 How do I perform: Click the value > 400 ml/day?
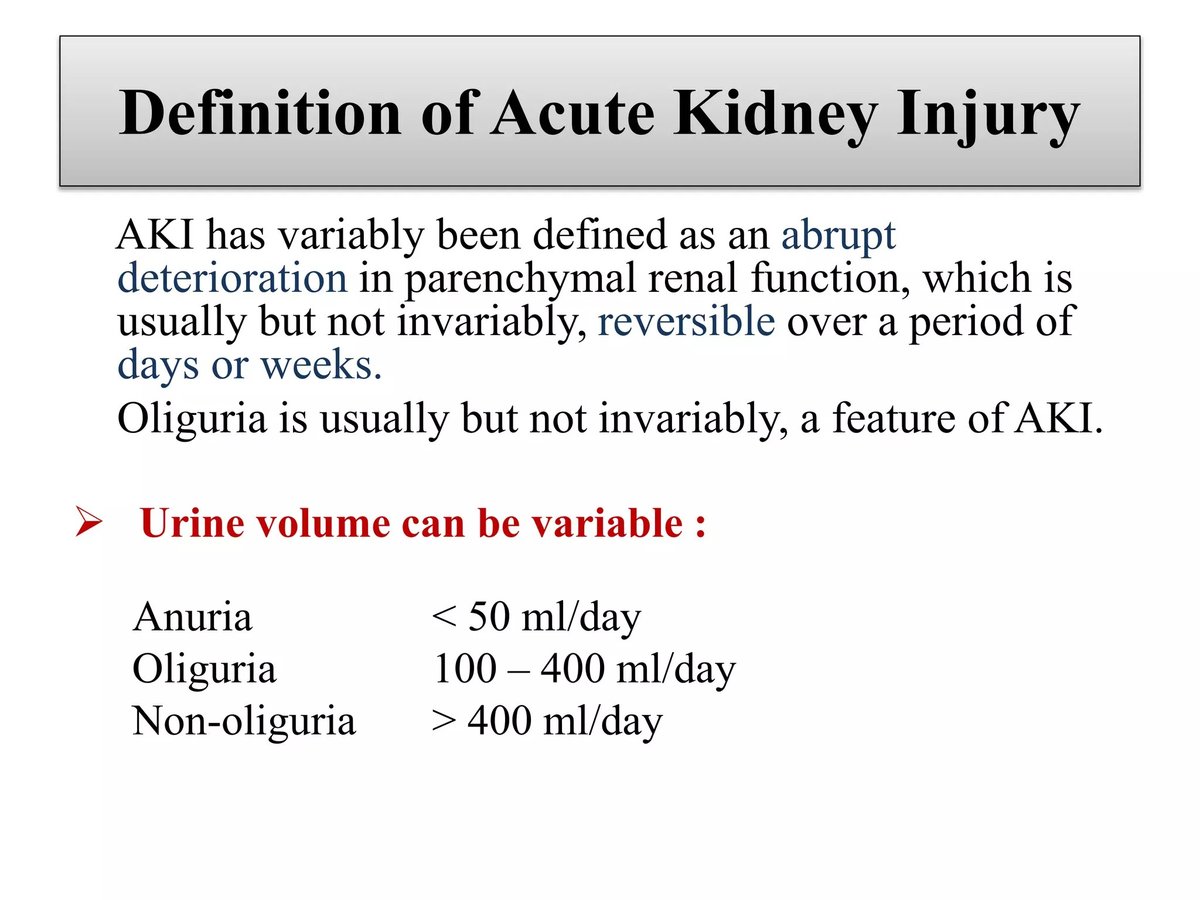pyautogui.click(x=547, y=720)
